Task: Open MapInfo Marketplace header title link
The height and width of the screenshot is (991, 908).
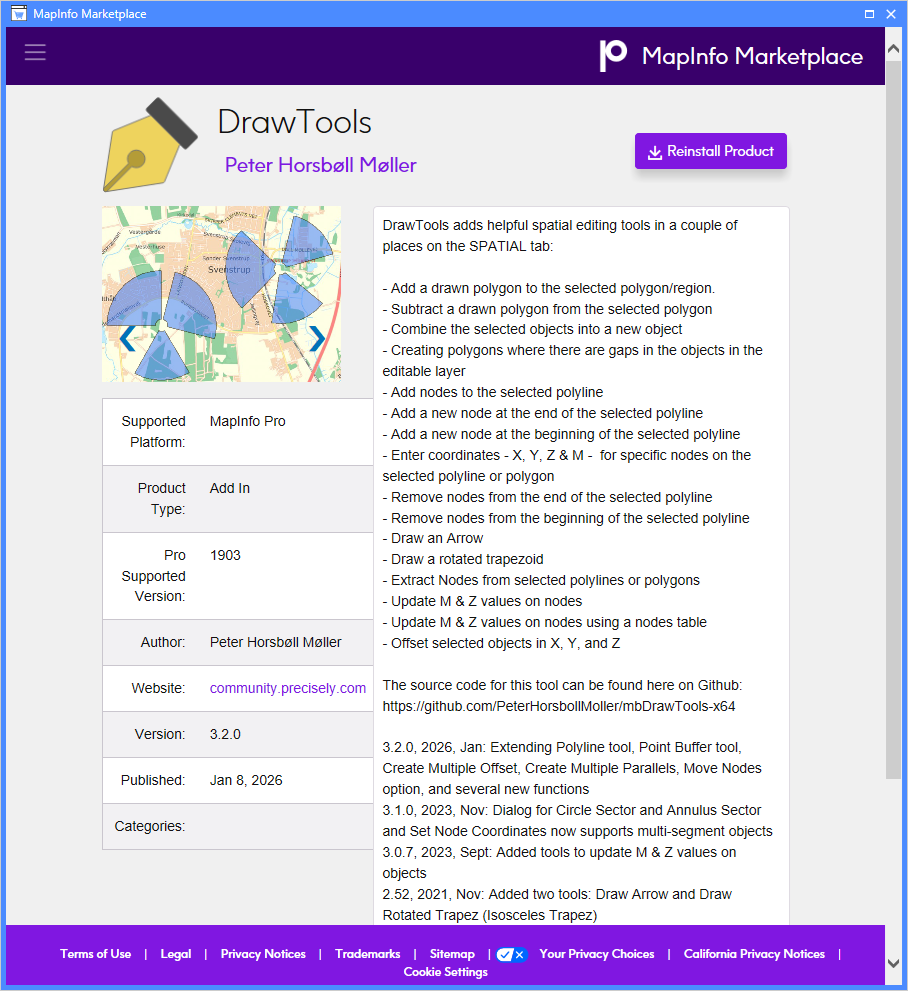Action: 753,56
